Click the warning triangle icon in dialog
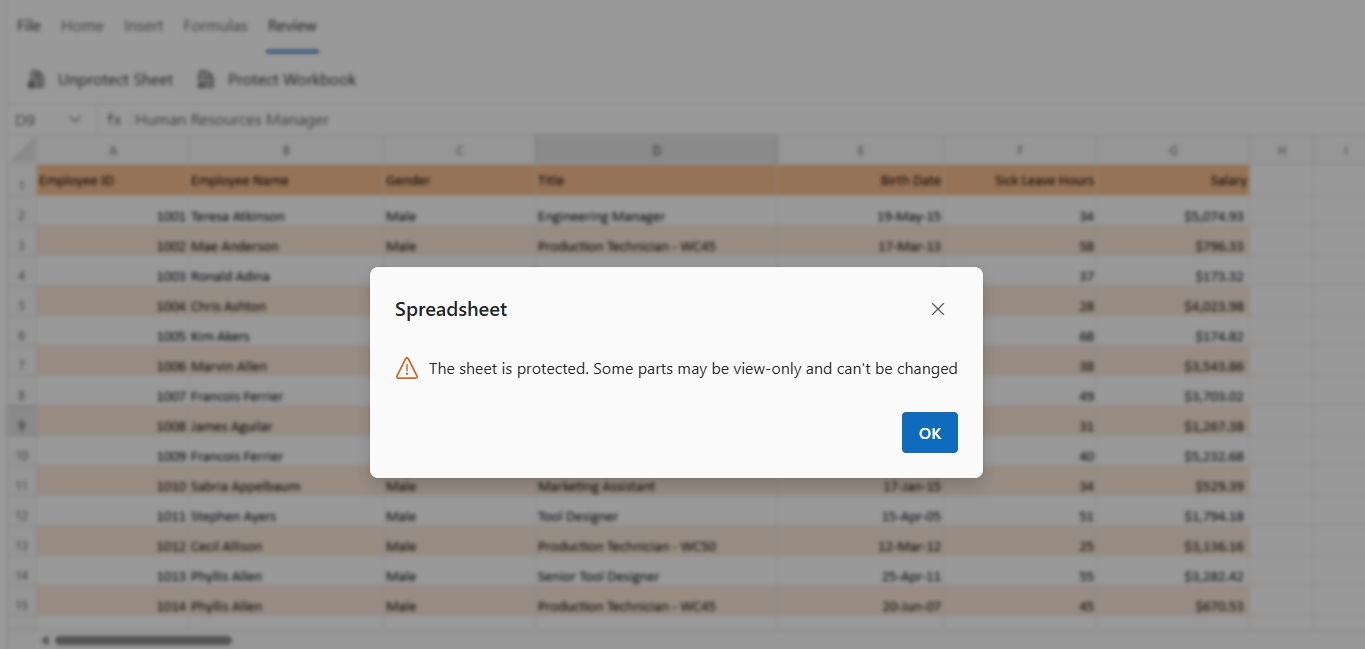The image size is (1365, 649). (407, 368)
